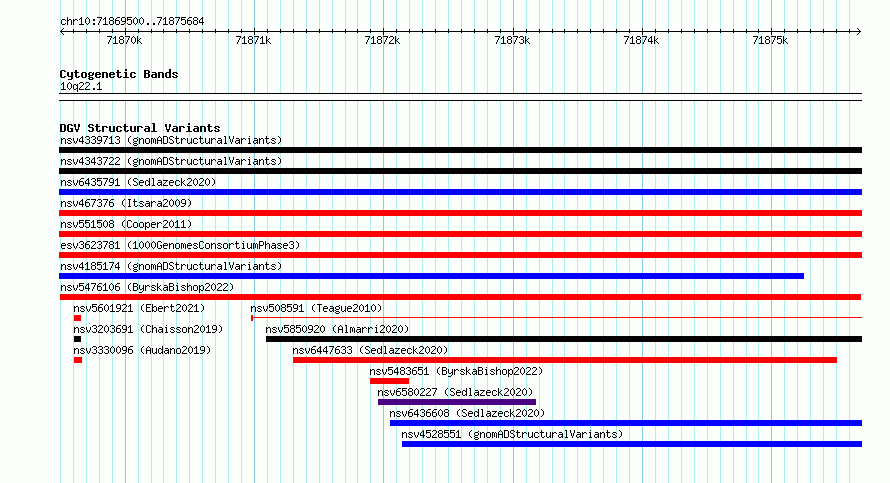Click the small red marker for nsv3330096
The width and height of the screenshot is (890, 483).
78,360
